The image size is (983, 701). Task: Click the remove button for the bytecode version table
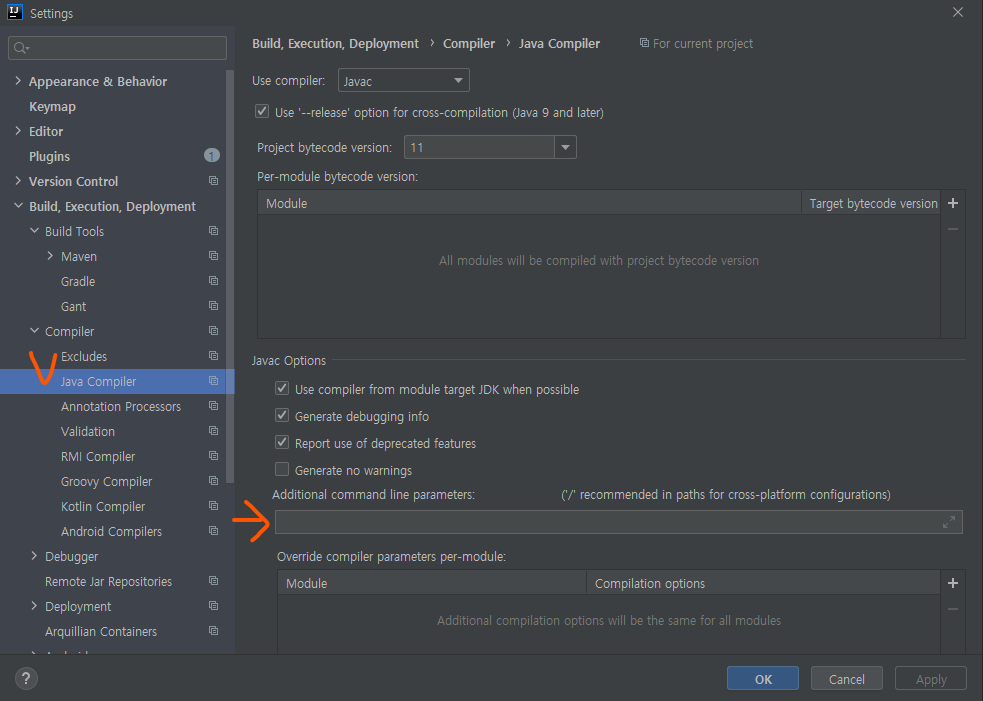(953, 229)
